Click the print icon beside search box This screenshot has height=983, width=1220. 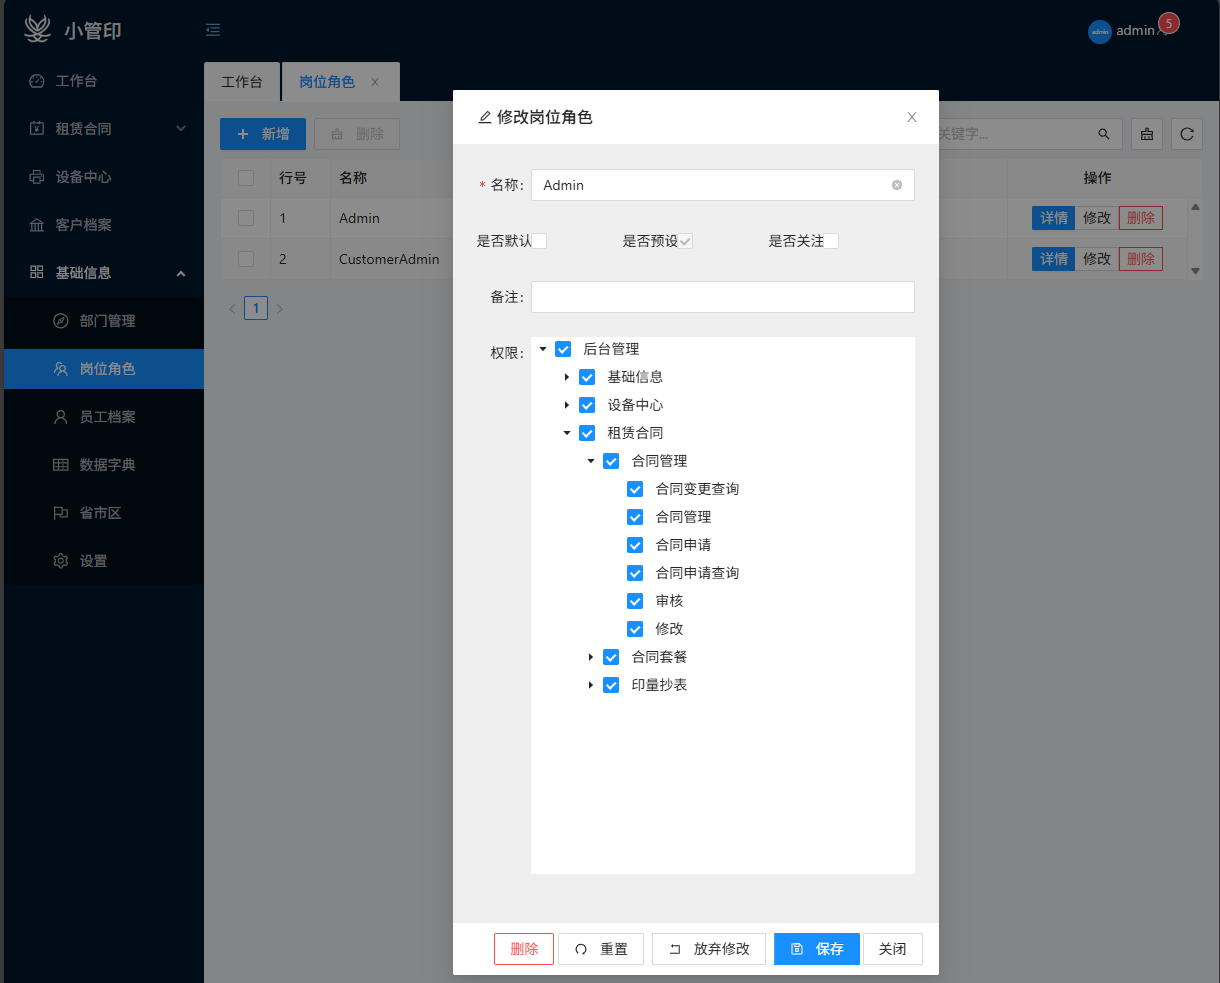pos(1147,134)
